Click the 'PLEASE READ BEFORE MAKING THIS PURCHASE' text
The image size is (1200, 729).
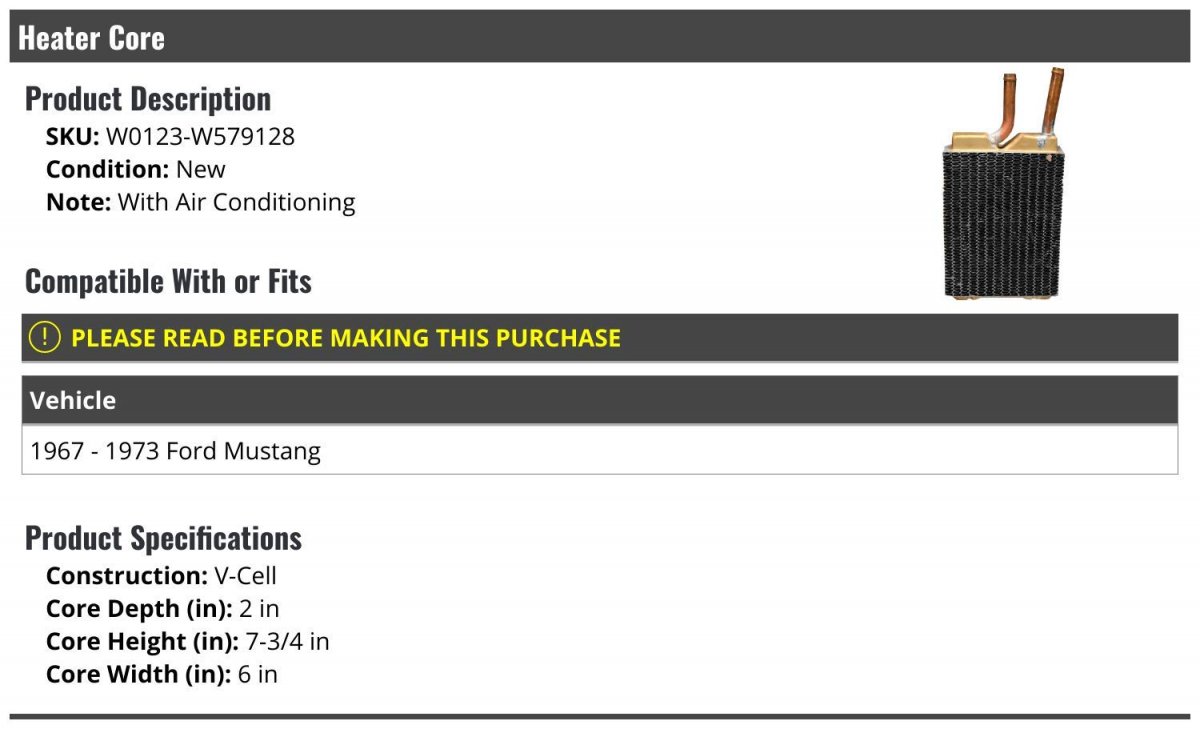point(346,338)
